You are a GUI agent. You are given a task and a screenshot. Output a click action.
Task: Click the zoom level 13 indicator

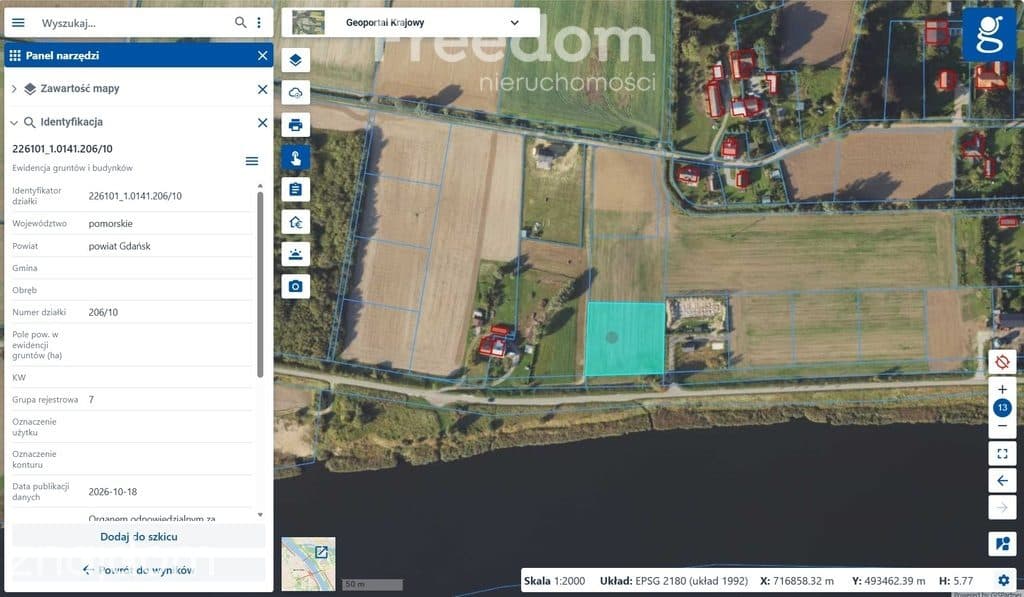pyautogui.click(x=1002, y=408)
